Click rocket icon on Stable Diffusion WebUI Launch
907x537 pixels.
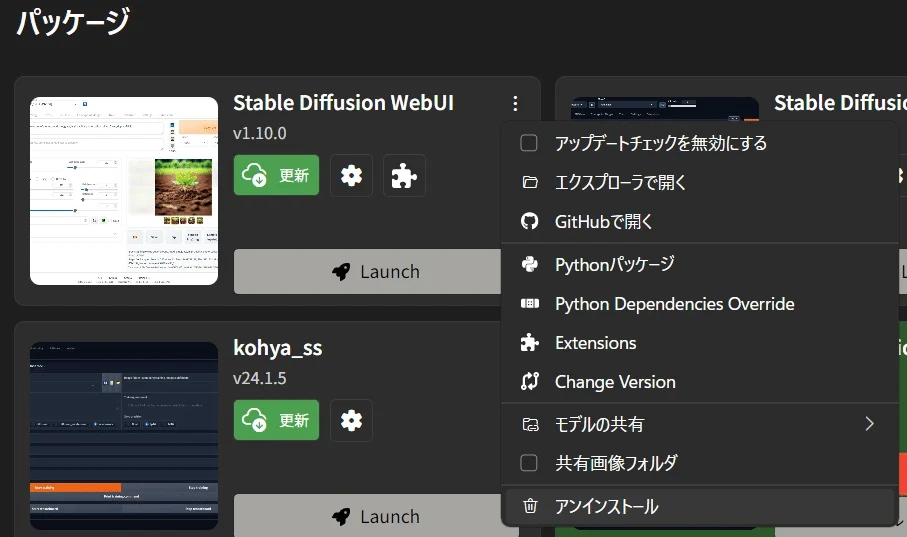tap(341, 271)
